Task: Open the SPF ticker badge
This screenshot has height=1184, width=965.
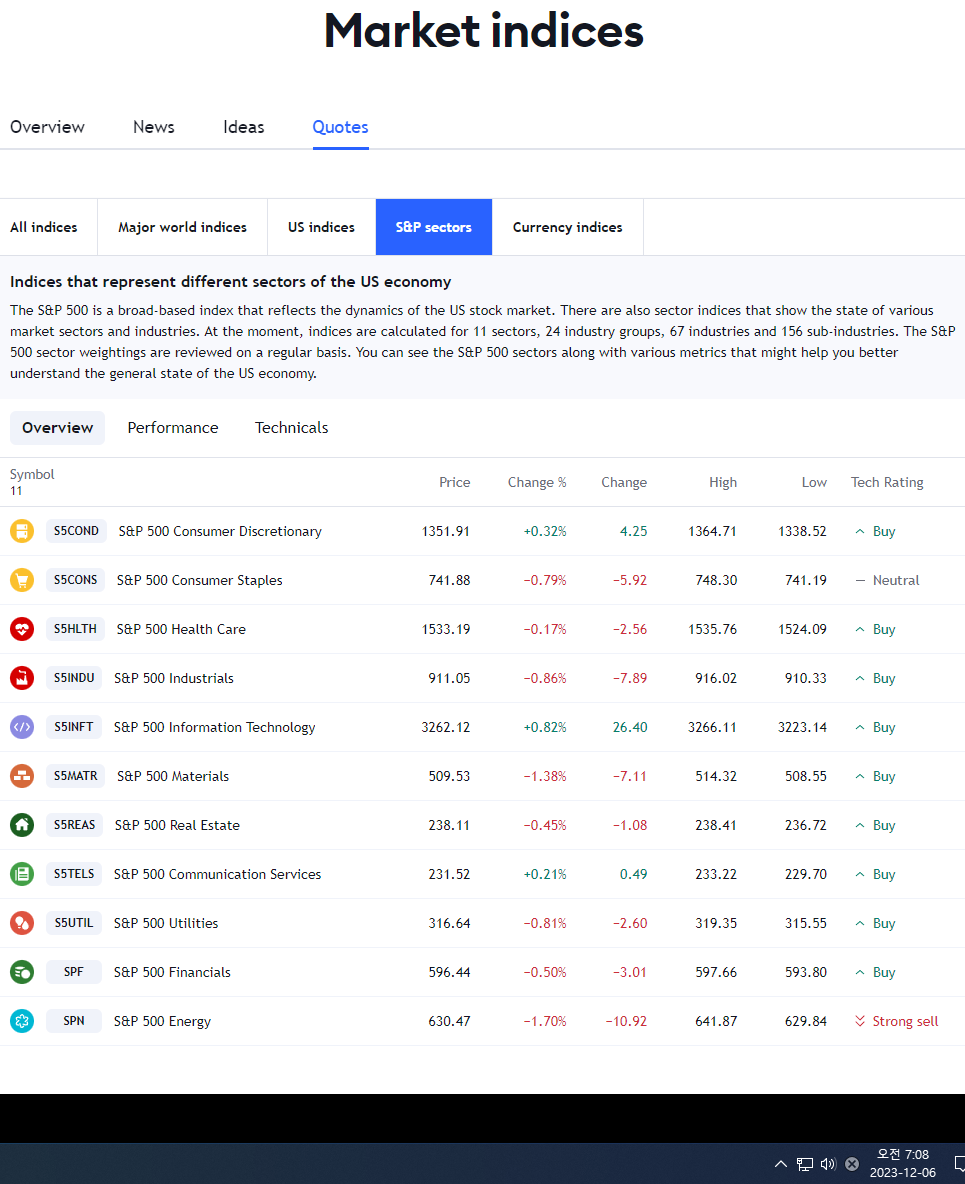Action: point(74,972)
